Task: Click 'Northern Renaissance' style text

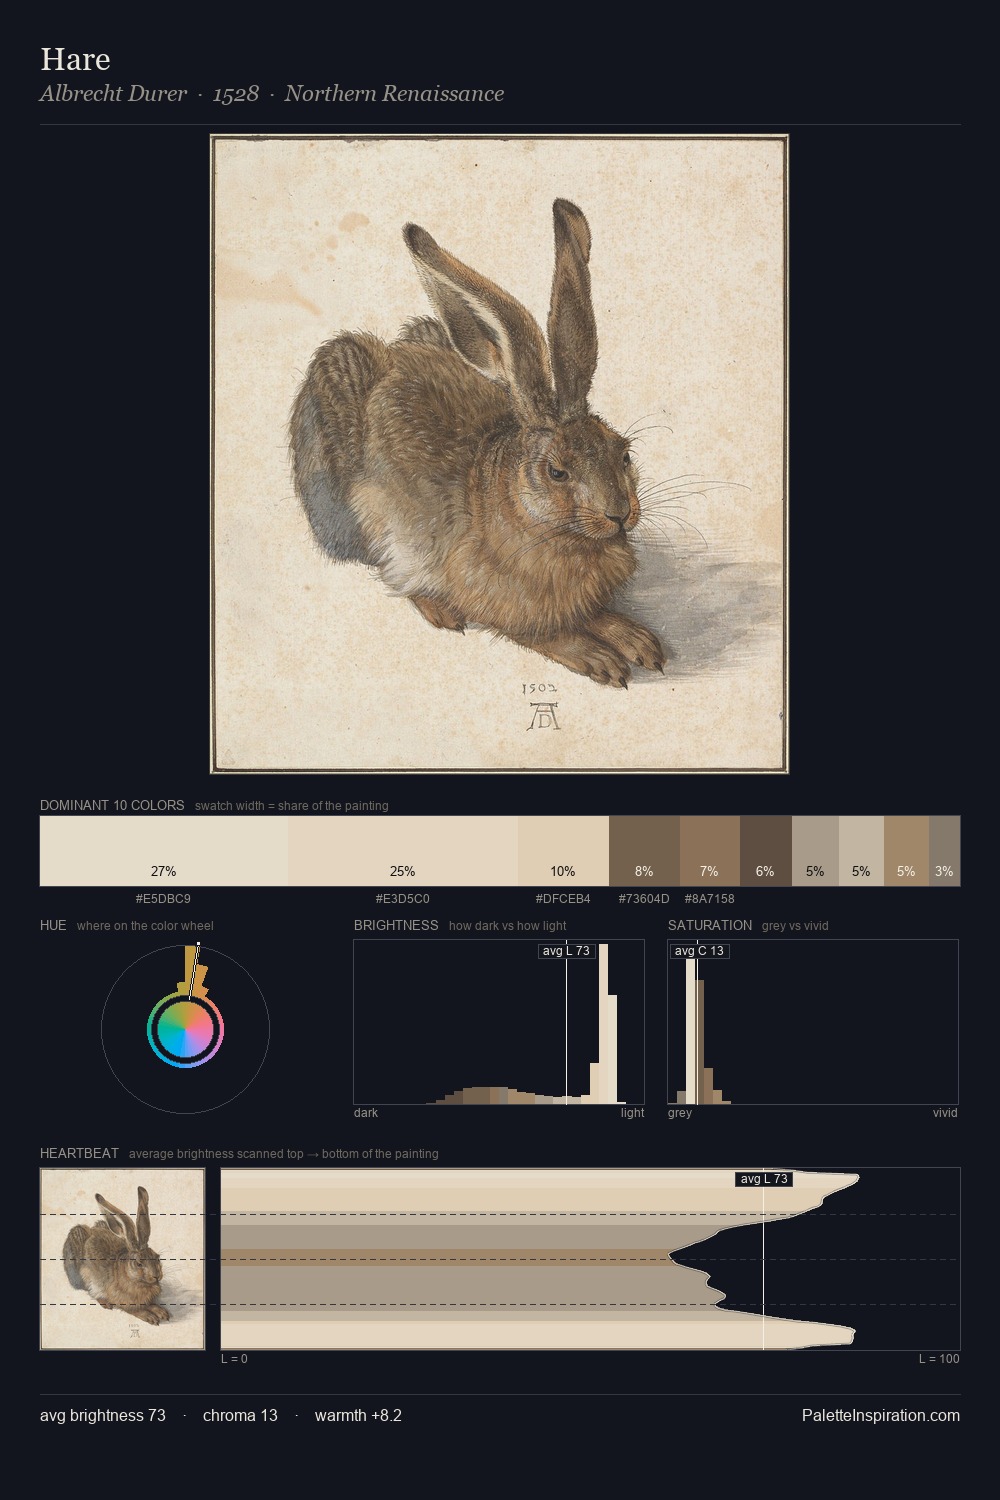Action: click(394, 94)
